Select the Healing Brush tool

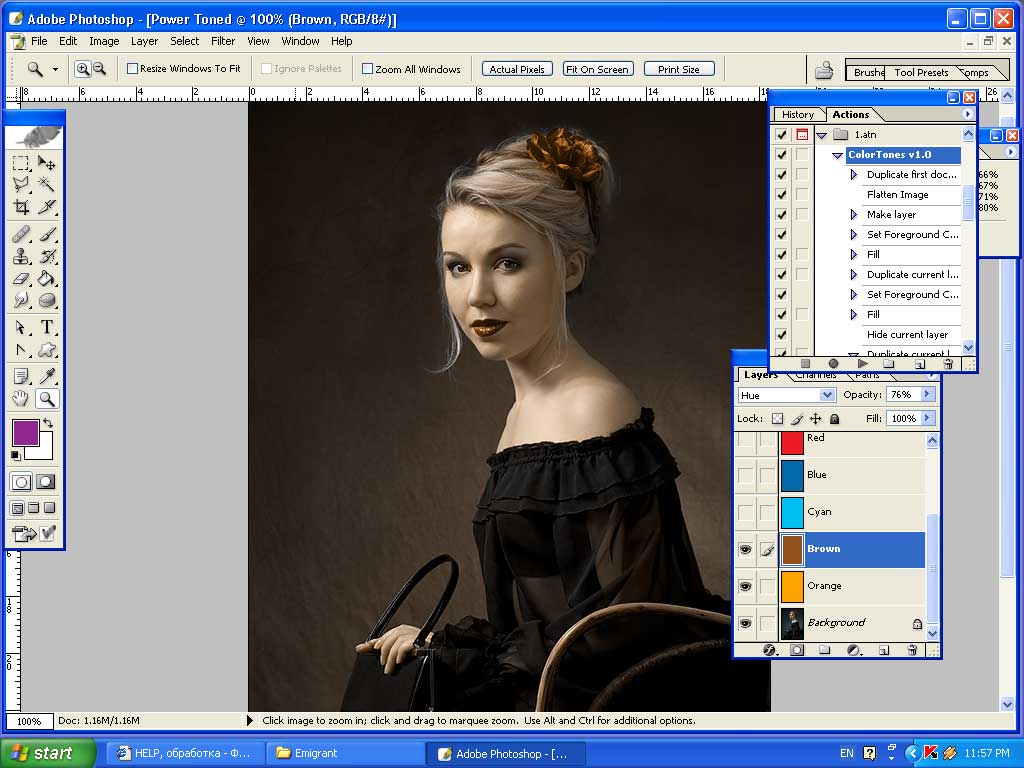pos(21,234)
